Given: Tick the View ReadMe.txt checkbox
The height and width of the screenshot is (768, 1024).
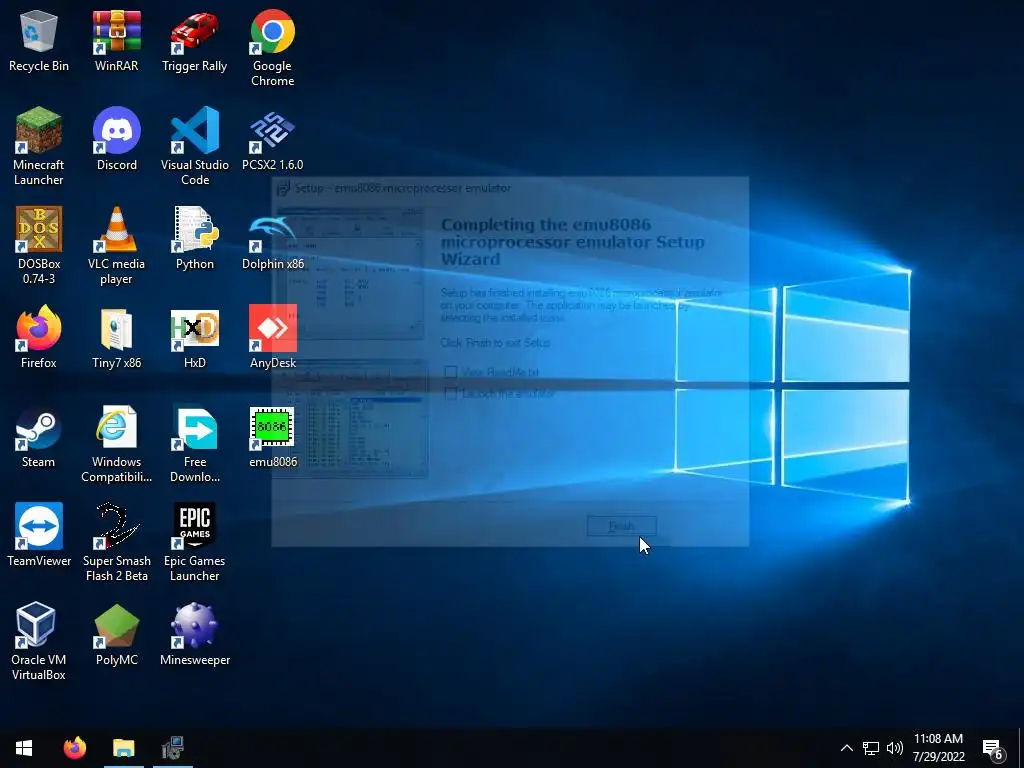Looking at the screenshot, I should (451, 372).
